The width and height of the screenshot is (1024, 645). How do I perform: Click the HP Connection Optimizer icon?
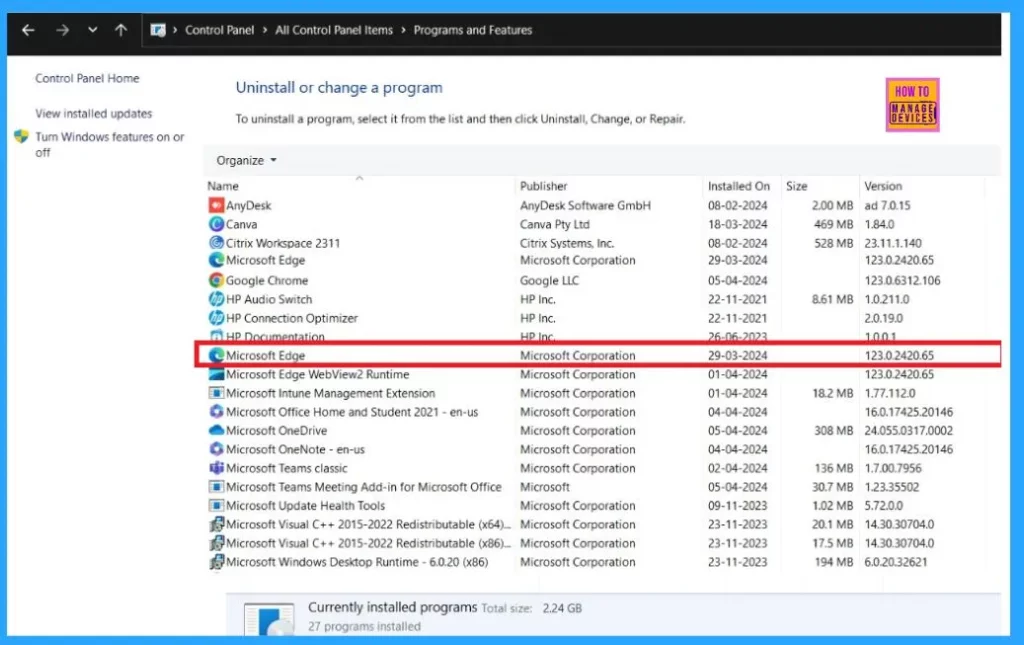[216, 318]
